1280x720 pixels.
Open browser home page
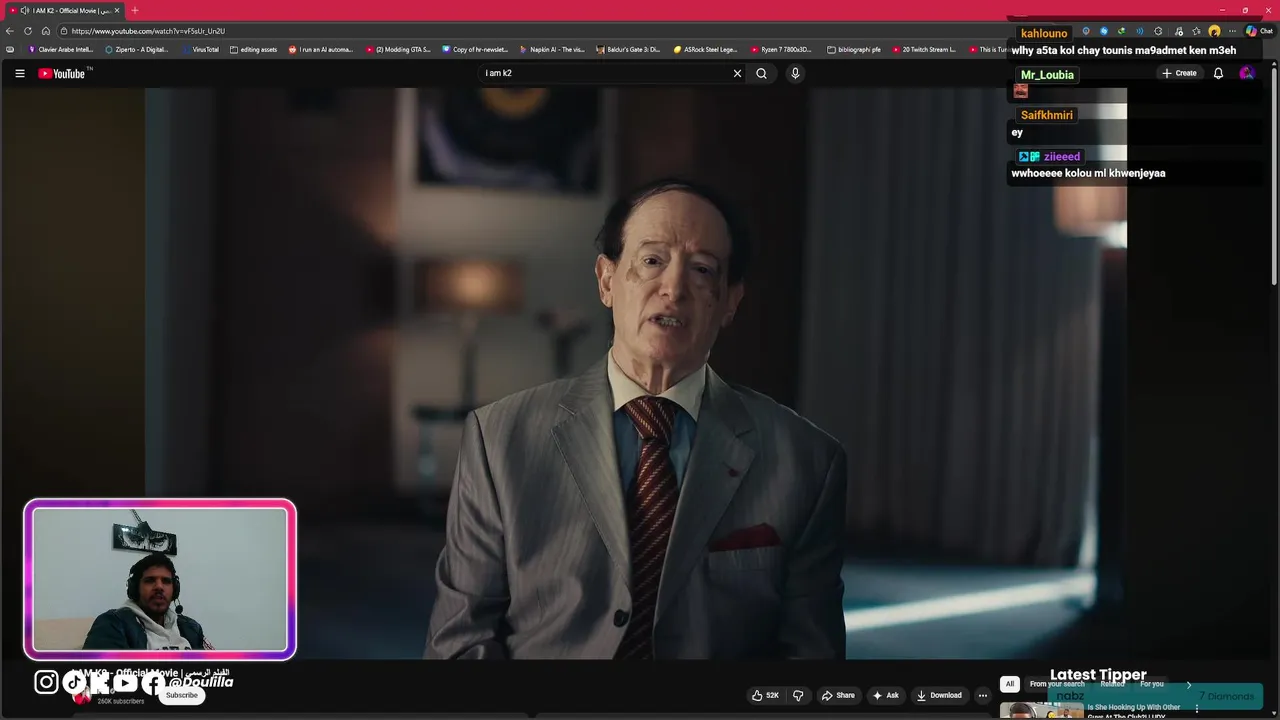tap(45, 31)
